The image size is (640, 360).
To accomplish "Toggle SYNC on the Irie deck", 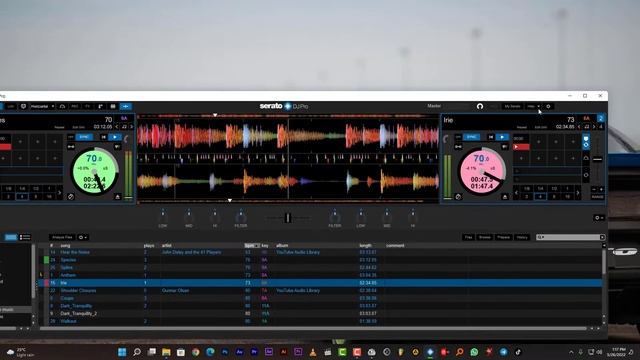I will (x=471, y=137).
